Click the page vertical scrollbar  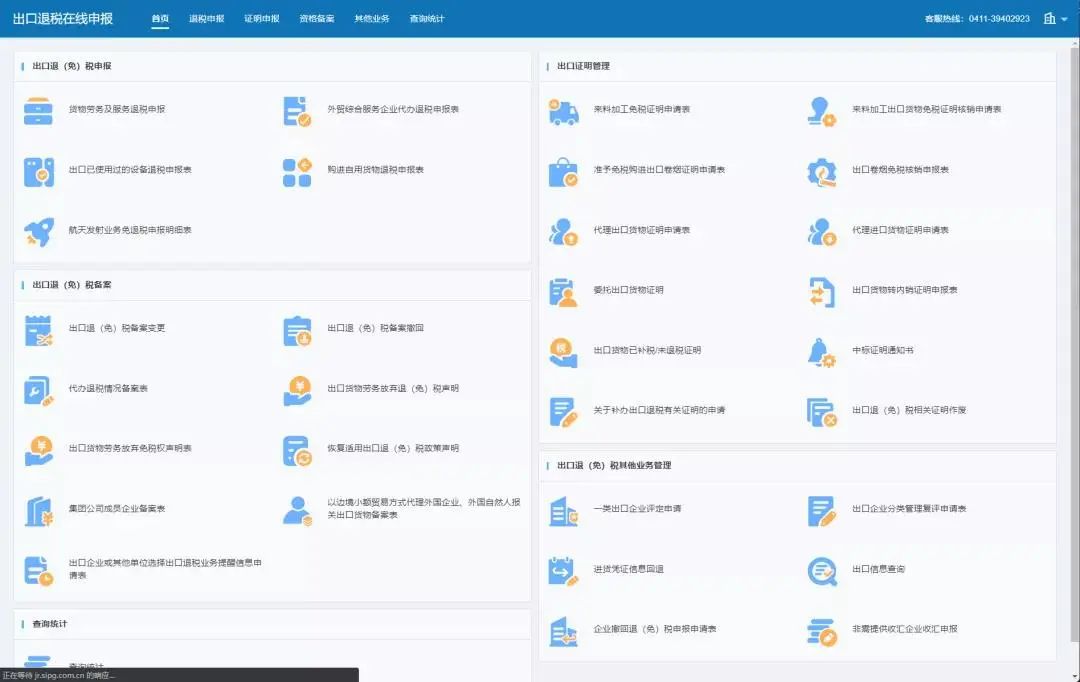(1075, 344)
